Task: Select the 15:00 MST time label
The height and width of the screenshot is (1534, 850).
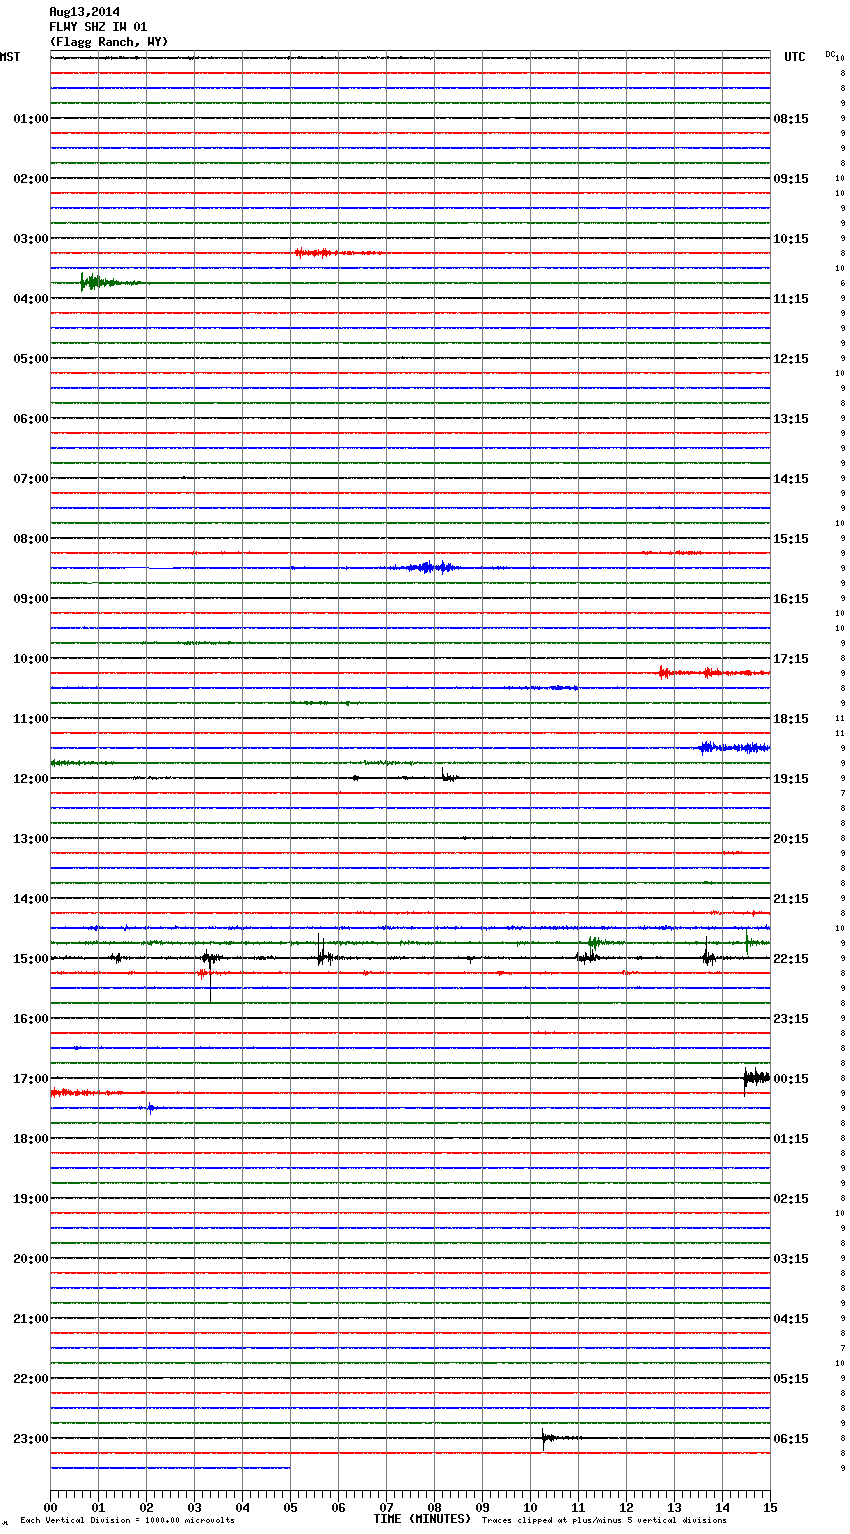Action: tap(30, 959)
